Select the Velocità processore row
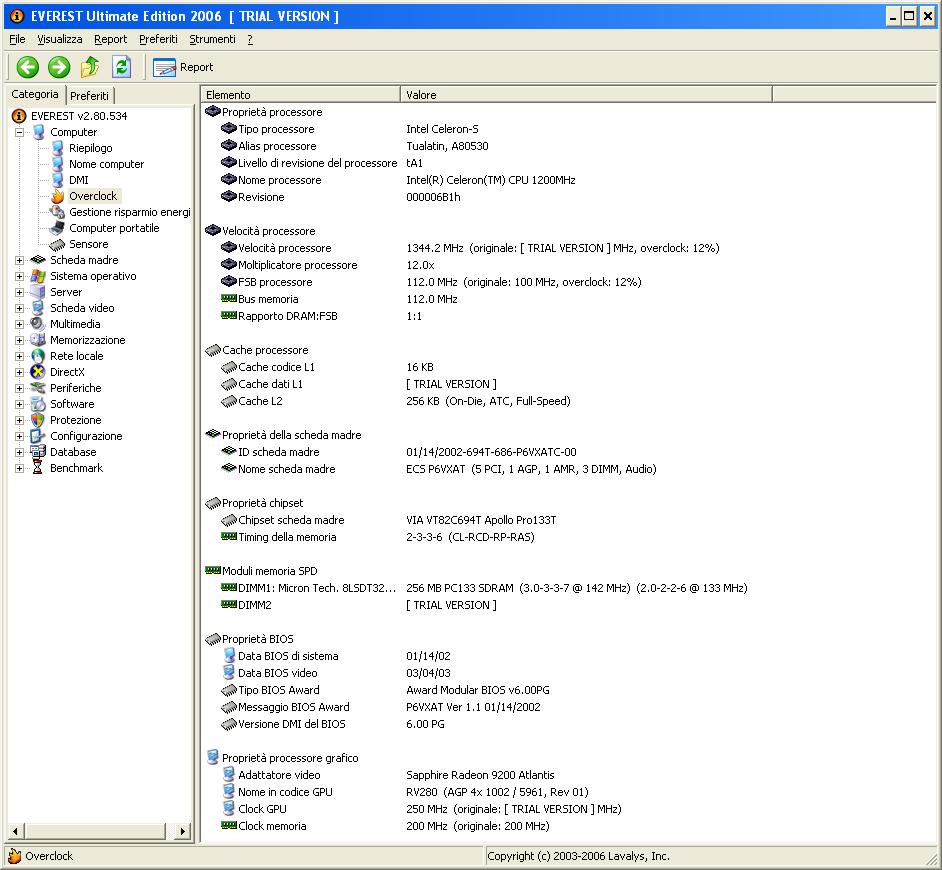Viewport: 942px width, 870px height. (x=470, y=248)
